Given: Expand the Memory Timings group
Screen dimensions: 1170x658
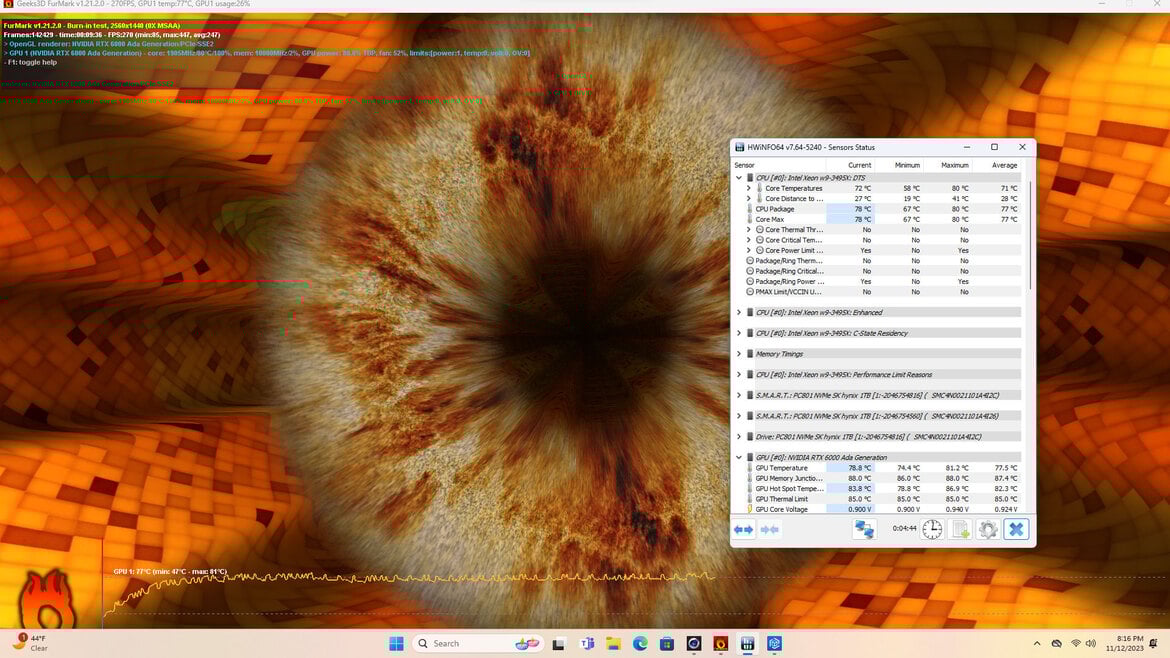Looking at the screenshot, I should point(739,354).
